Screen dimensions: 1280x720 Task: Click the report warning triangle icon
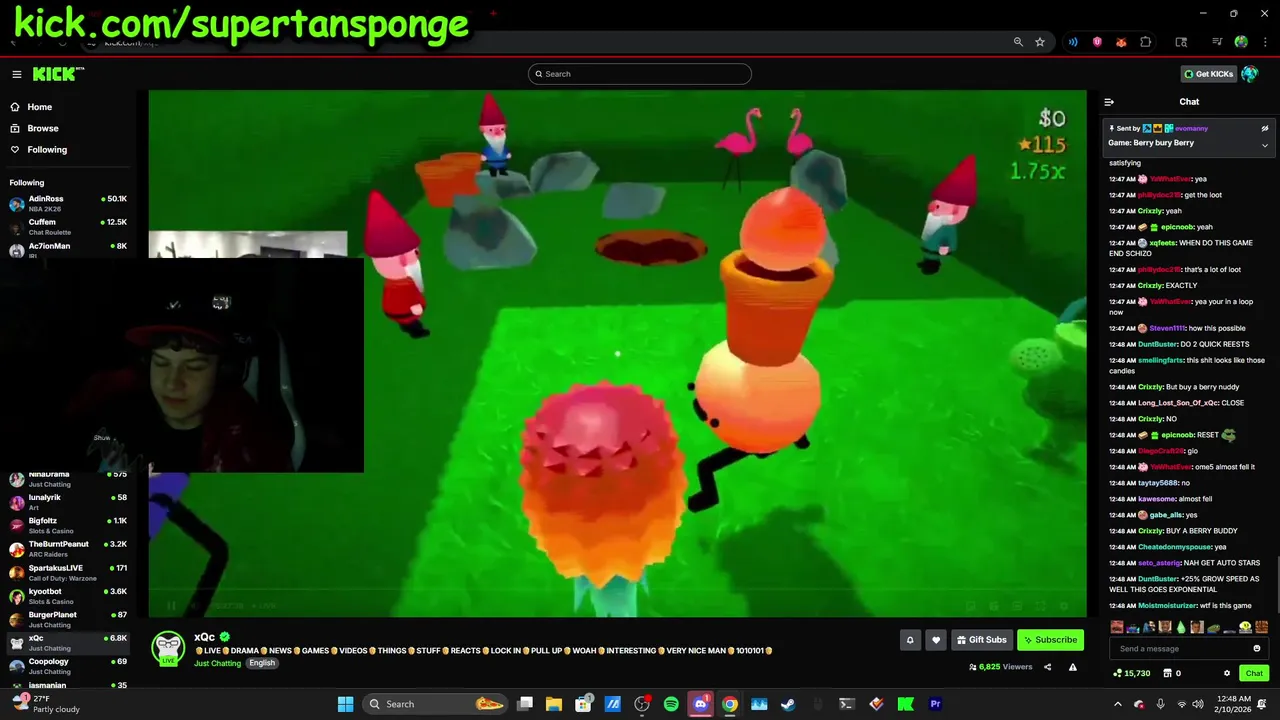(1073, 667)
